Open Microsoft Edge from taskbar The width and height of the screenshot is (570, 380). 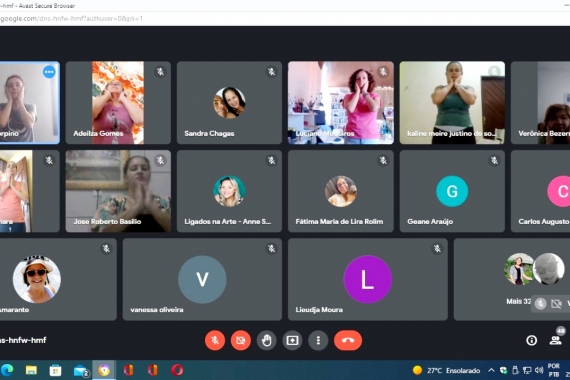coord(7,370)
